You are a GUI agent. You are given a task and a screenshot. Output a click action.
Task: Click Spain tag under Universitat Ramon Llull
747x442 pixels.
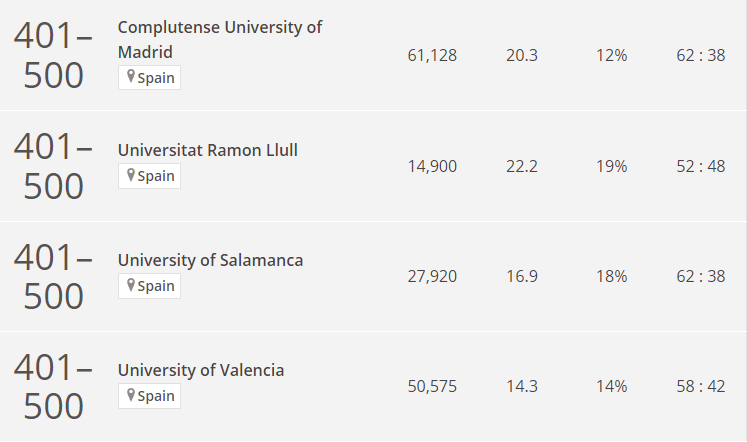click(x=150, y=176)
